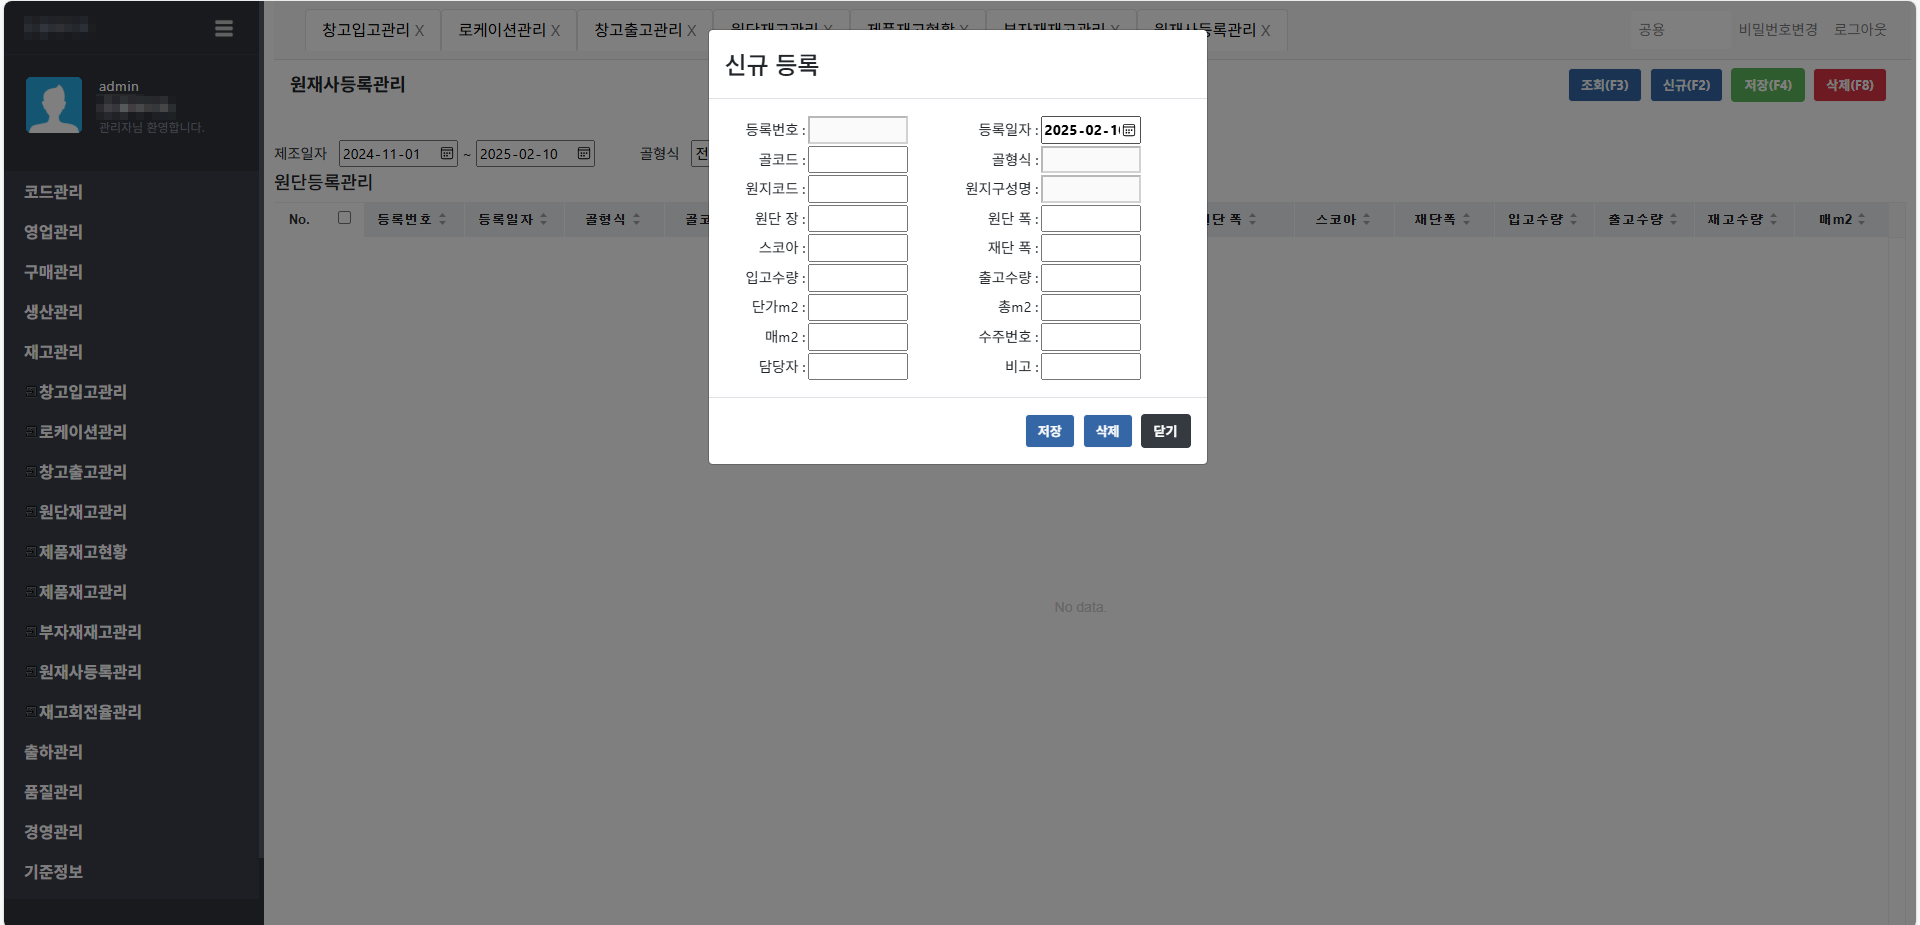Open 원단재고관리 in sidebar
This screenshot has width=1920, height=925.
pos(83,512)
